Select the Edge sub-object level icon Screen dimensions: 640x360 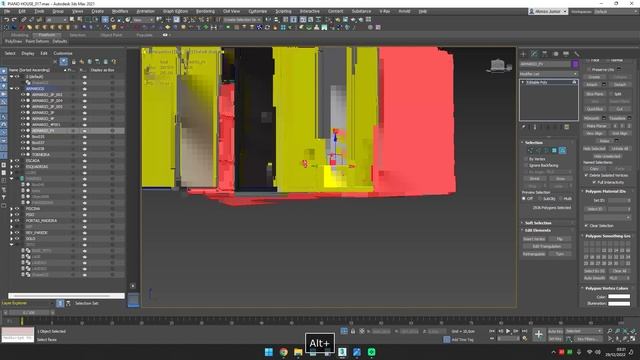click(538, 151)
